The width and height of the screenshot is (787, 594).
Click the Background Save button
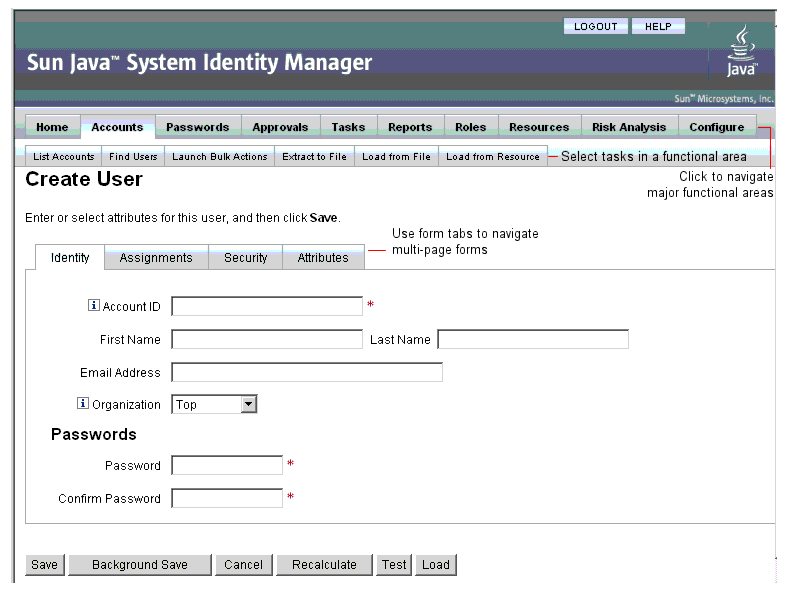(140, 565)
